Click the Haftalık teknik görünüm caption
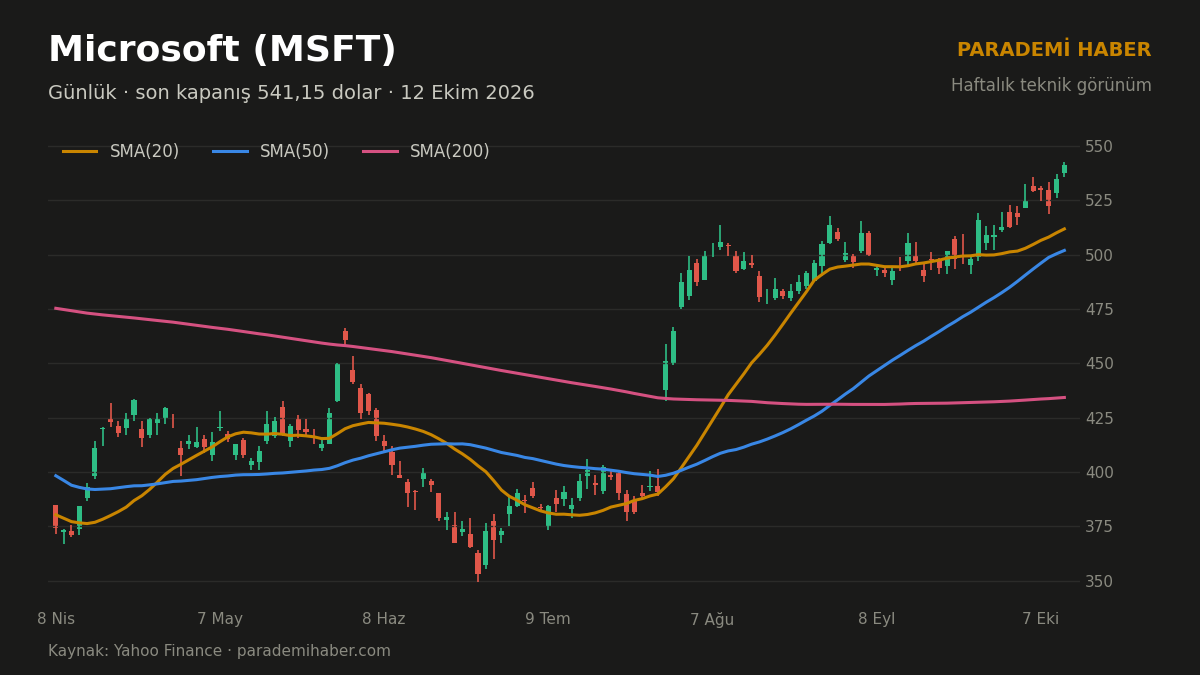1200x675 pixels. pos(1051,86)
